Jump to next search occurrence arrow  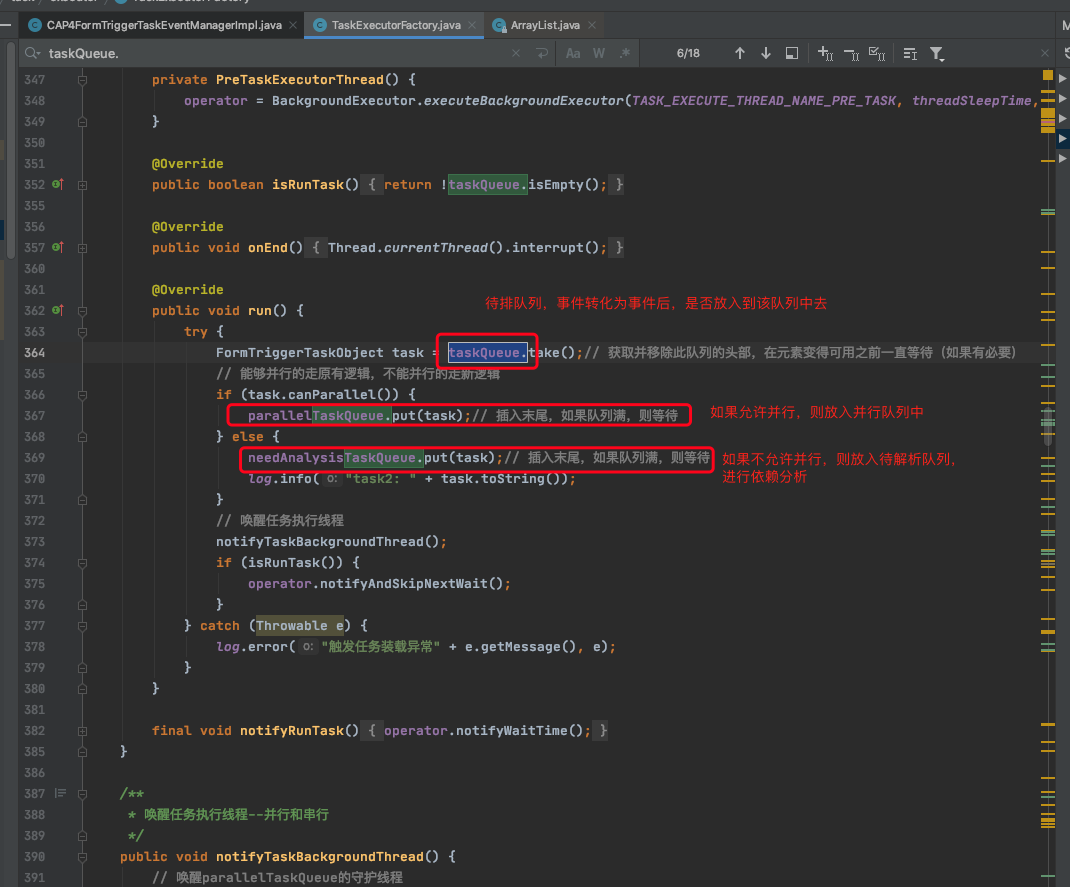pos(766,53)
